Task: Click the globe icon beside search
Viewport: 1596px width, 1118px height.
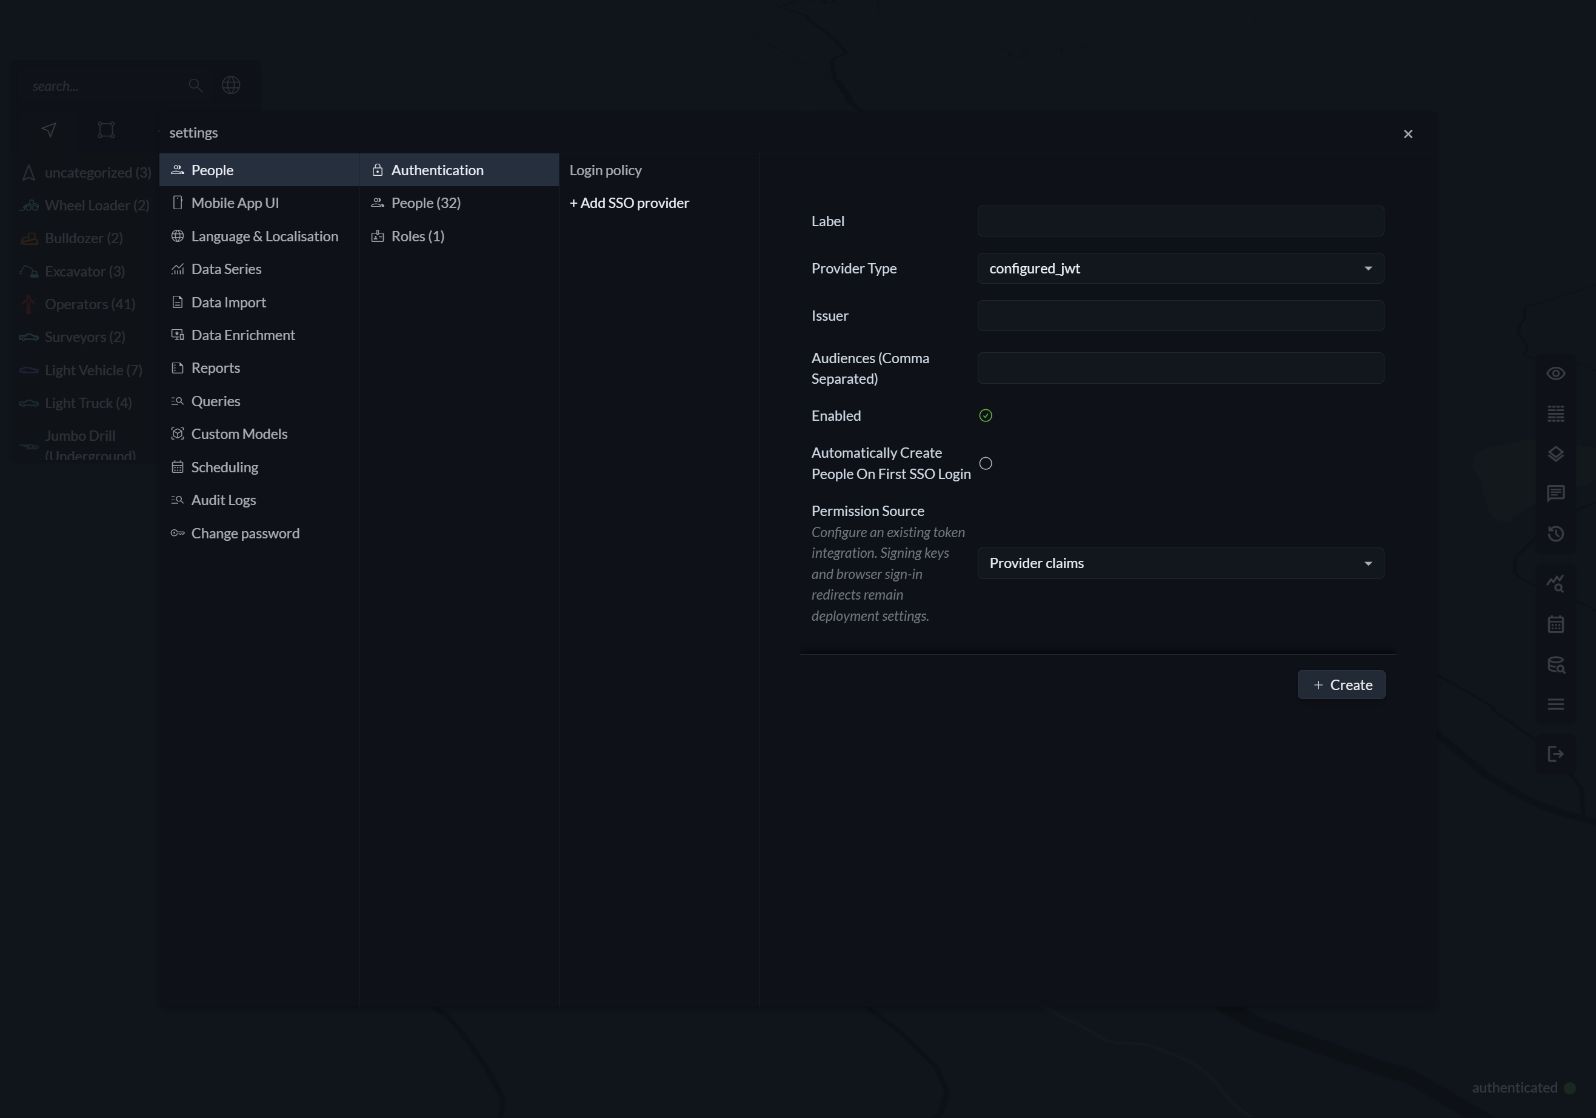Action: click(231, 85)
